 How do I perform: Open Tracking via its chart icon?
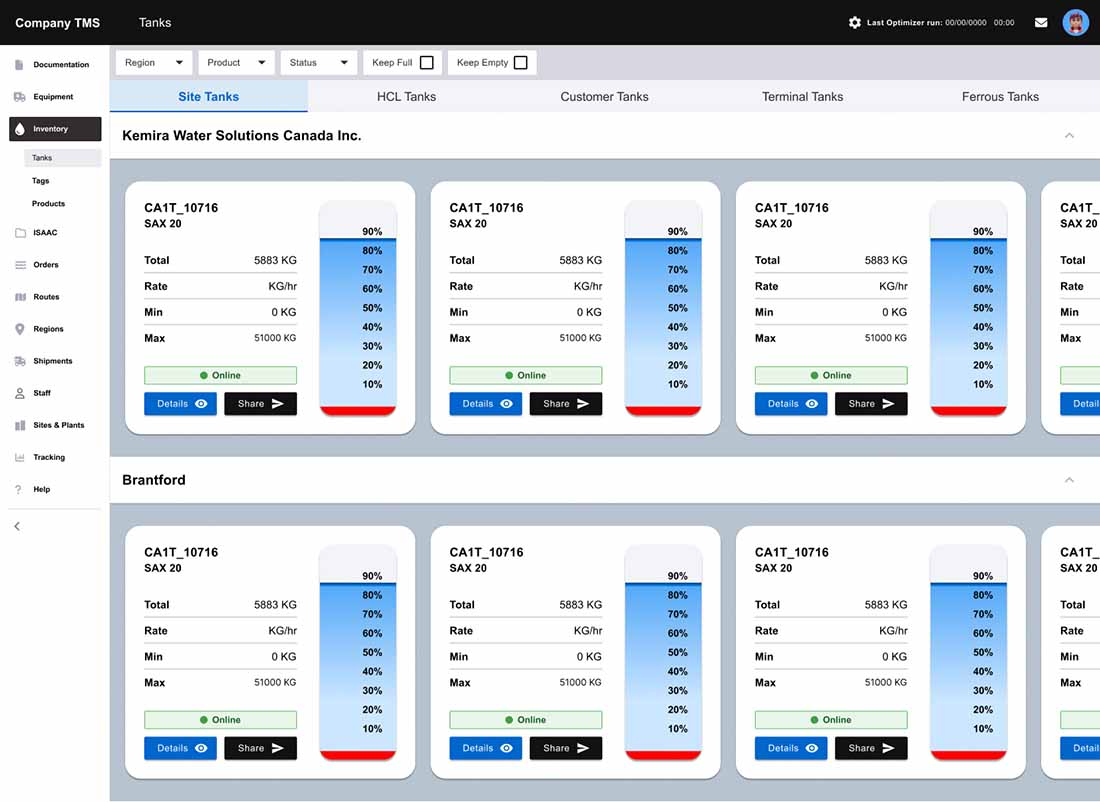[x=20, y=457]
